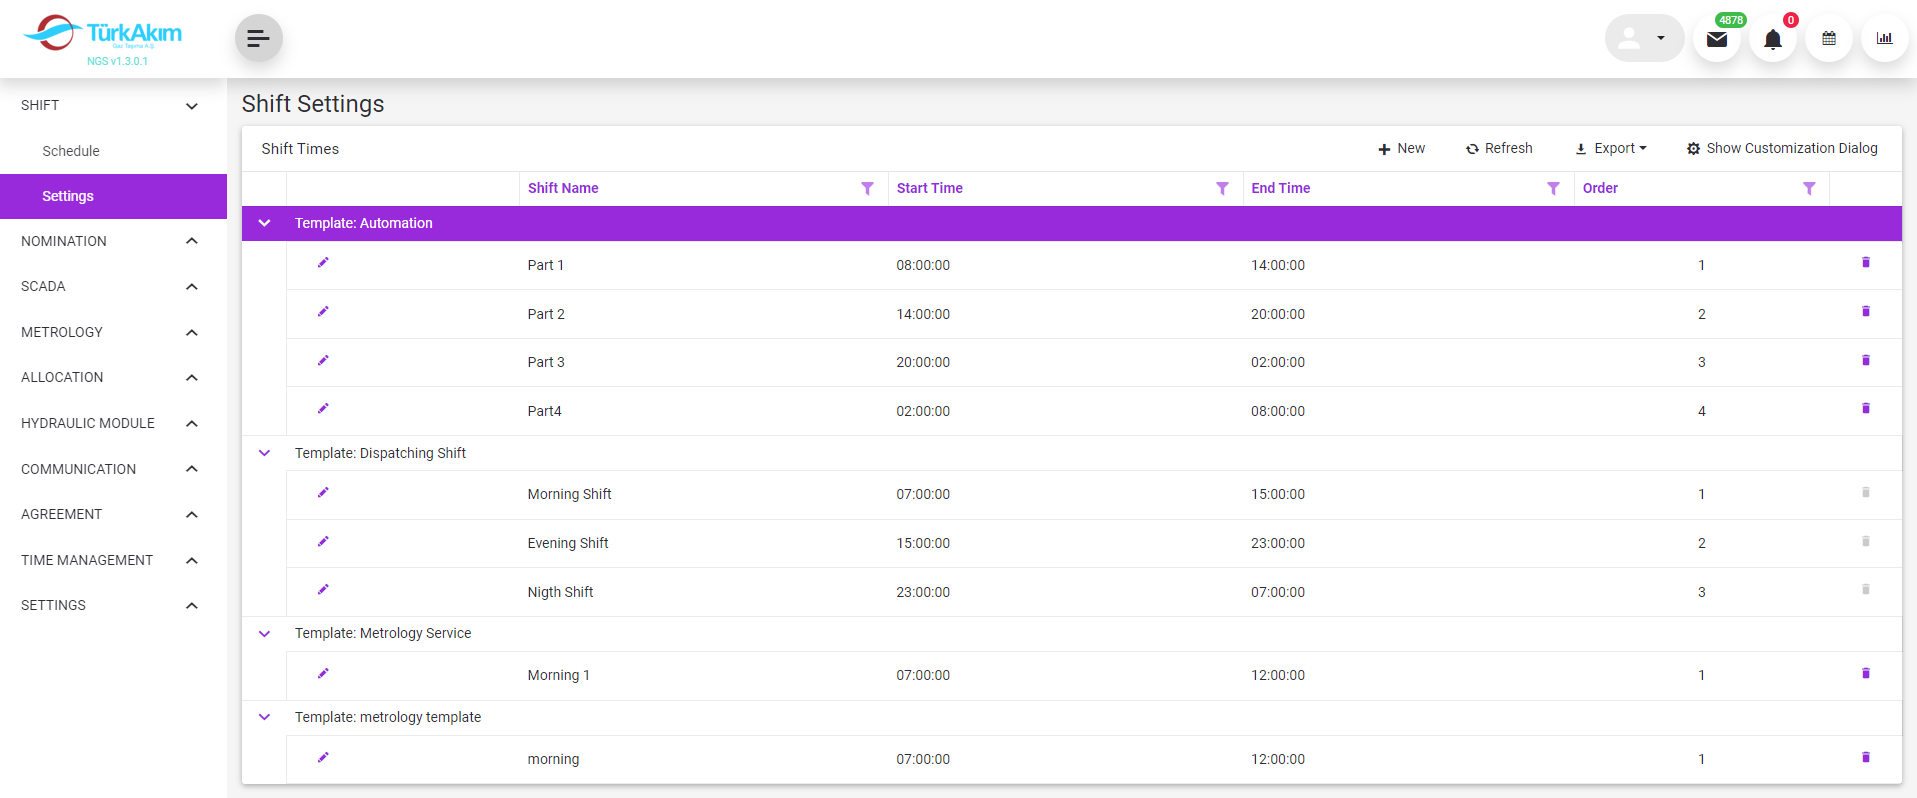The width and height of the screenshot is (1917, 798).
Task: Edit the Part 1 shift row
Action: click(x=323, y=263)
